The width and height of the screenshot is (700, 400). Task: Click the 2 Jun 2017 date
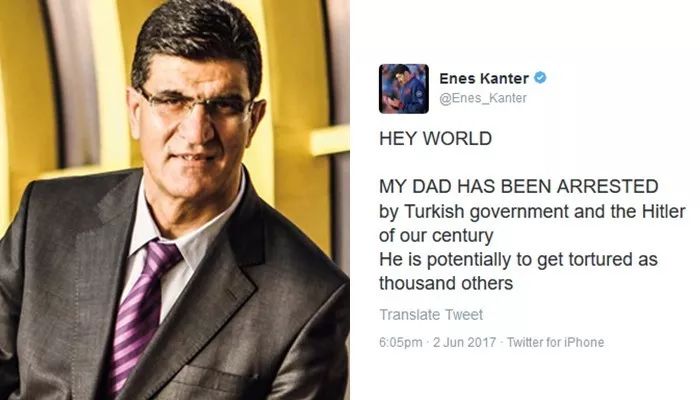464,342
